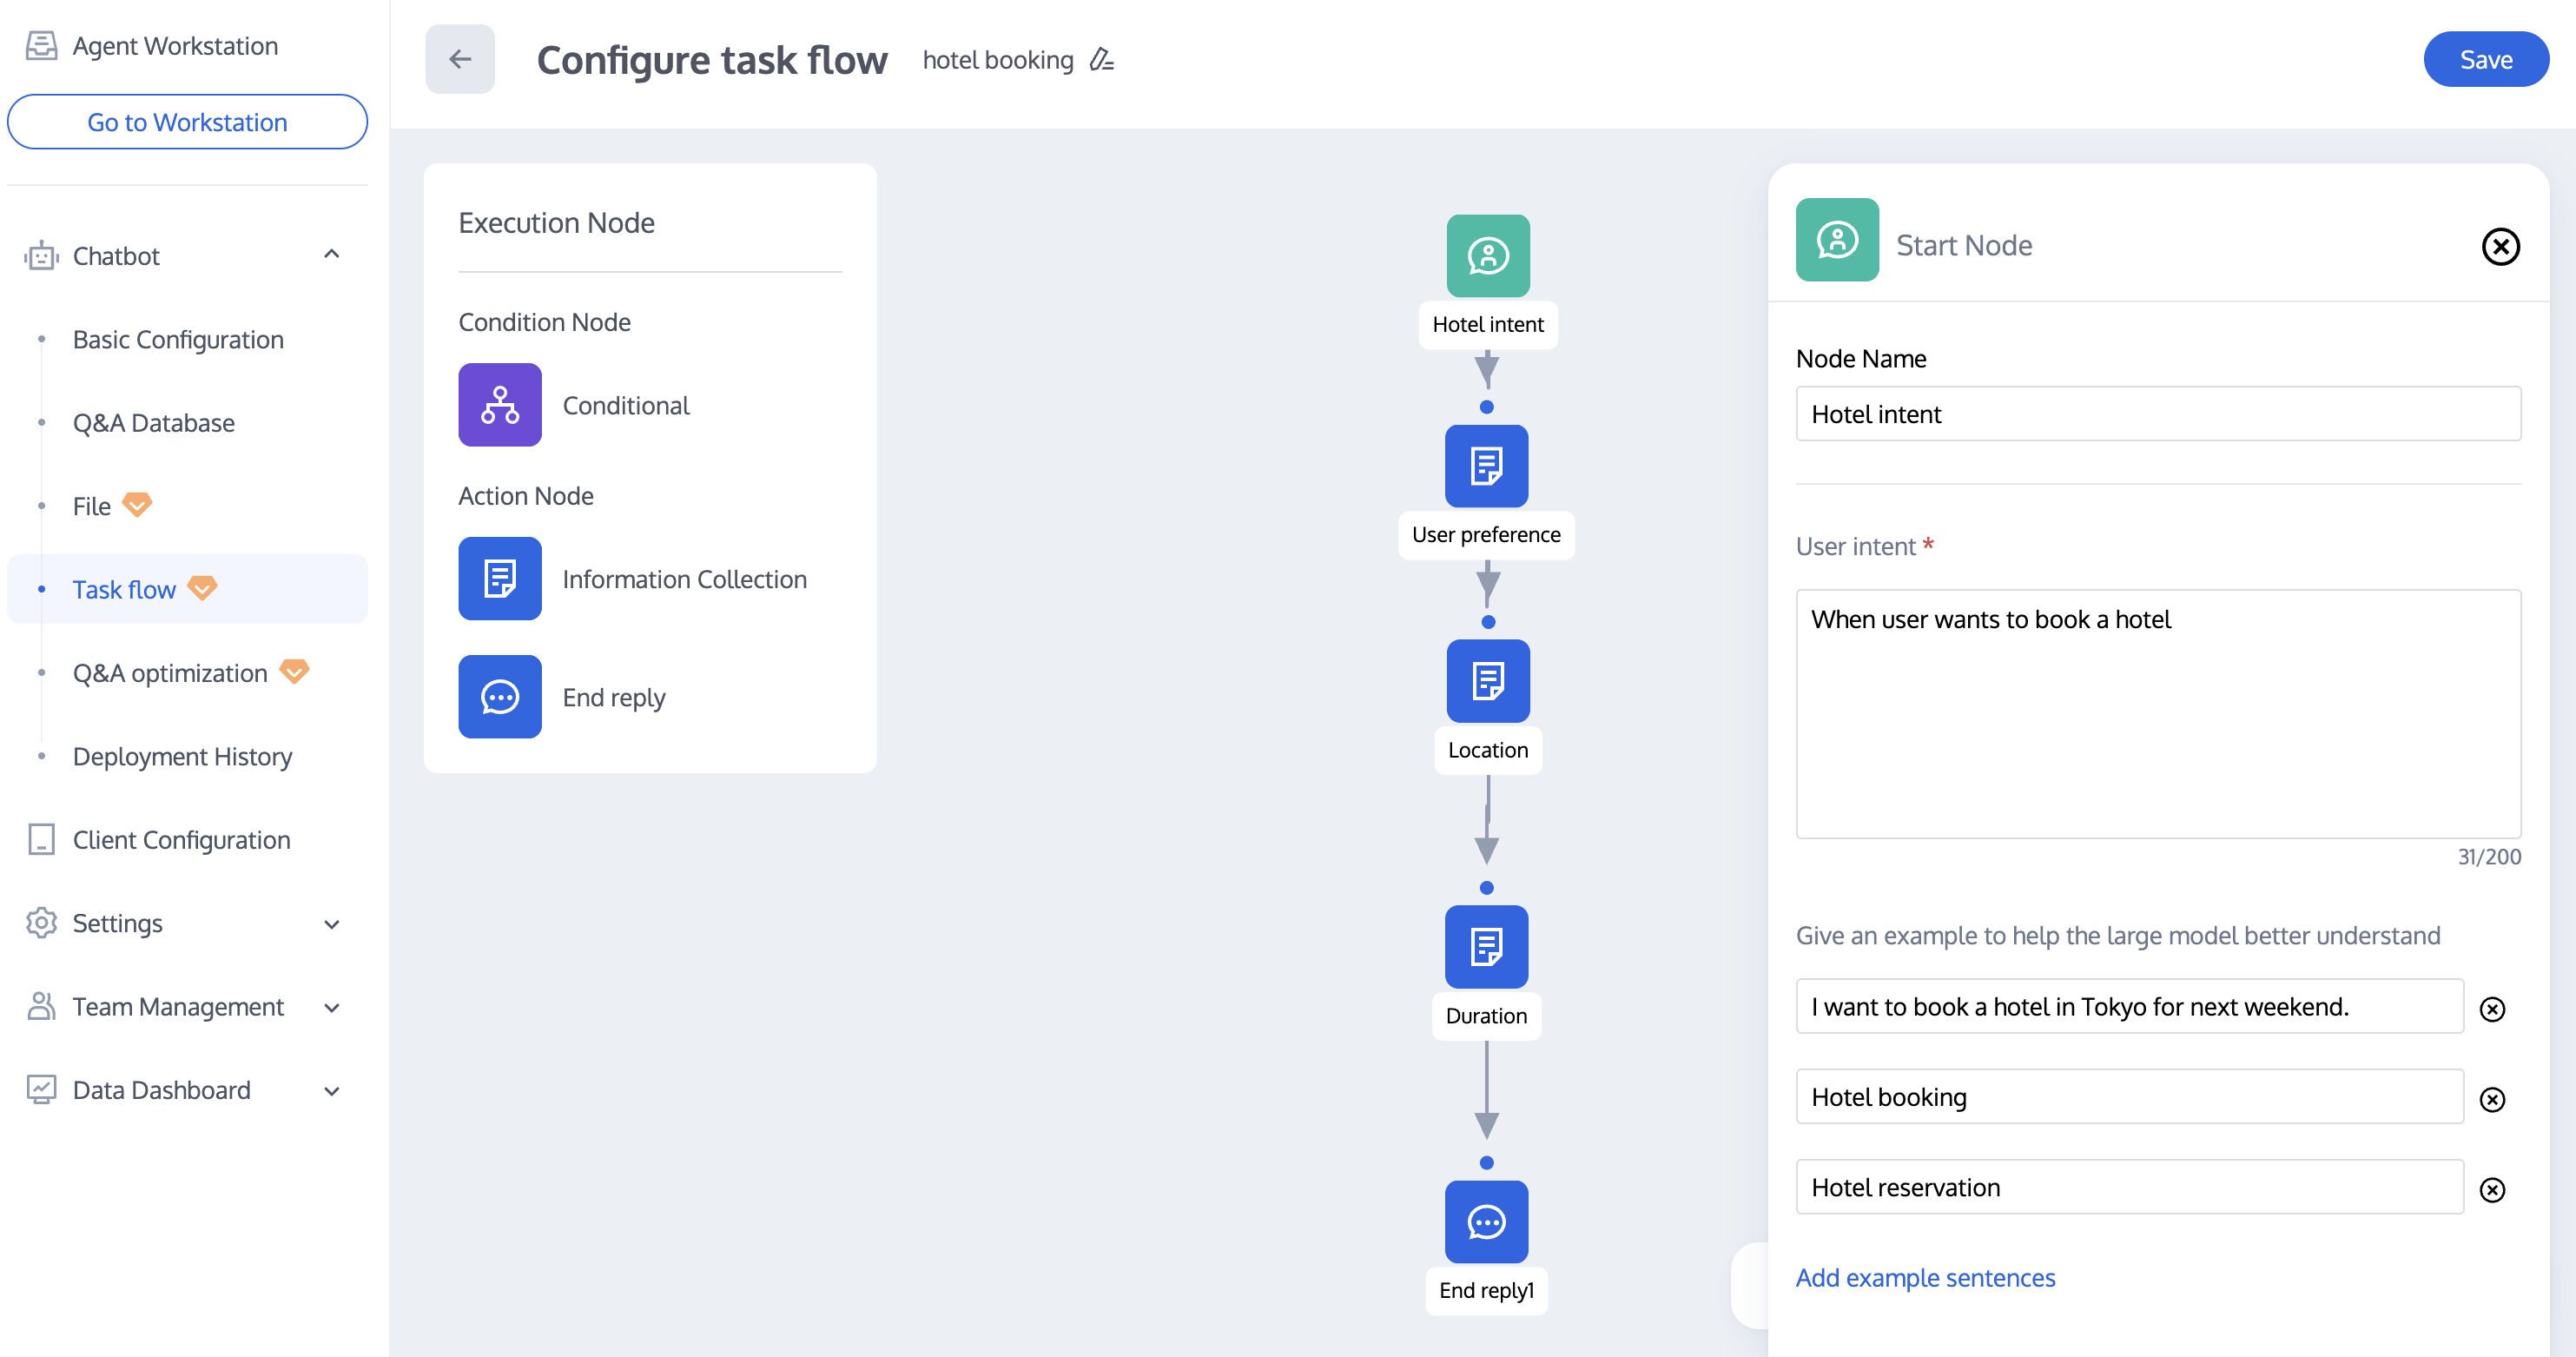The height and width of the screenshot is (1357, 2576).
Task: Choose the Information Collection node icon
Action: [x=500, y=579]
